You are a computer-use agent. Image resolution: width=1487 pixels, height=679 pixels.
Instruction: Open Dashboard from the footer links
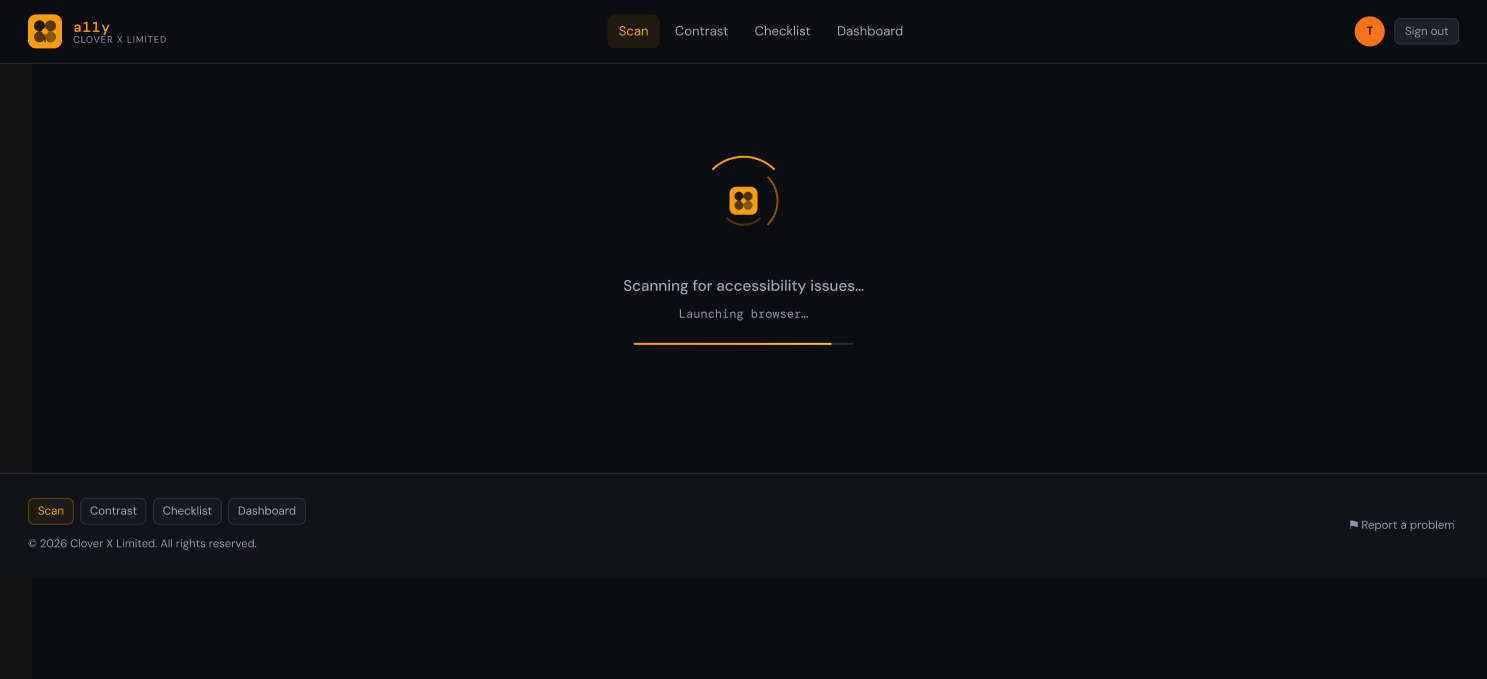pyautogui.click(x=267, y=511)
